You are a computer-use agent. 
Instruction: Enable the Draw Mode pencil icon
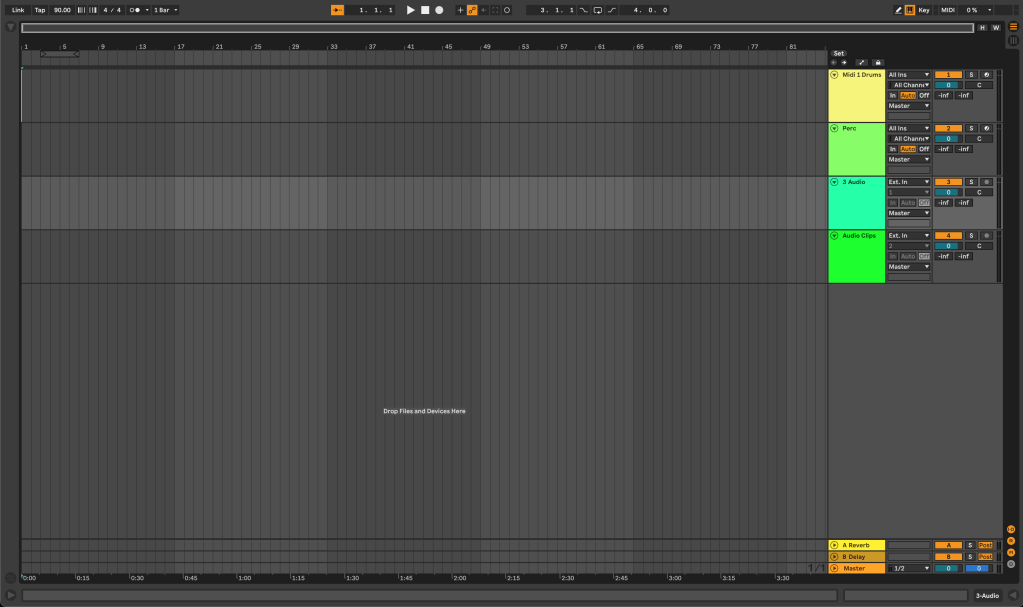click(897, 10)
